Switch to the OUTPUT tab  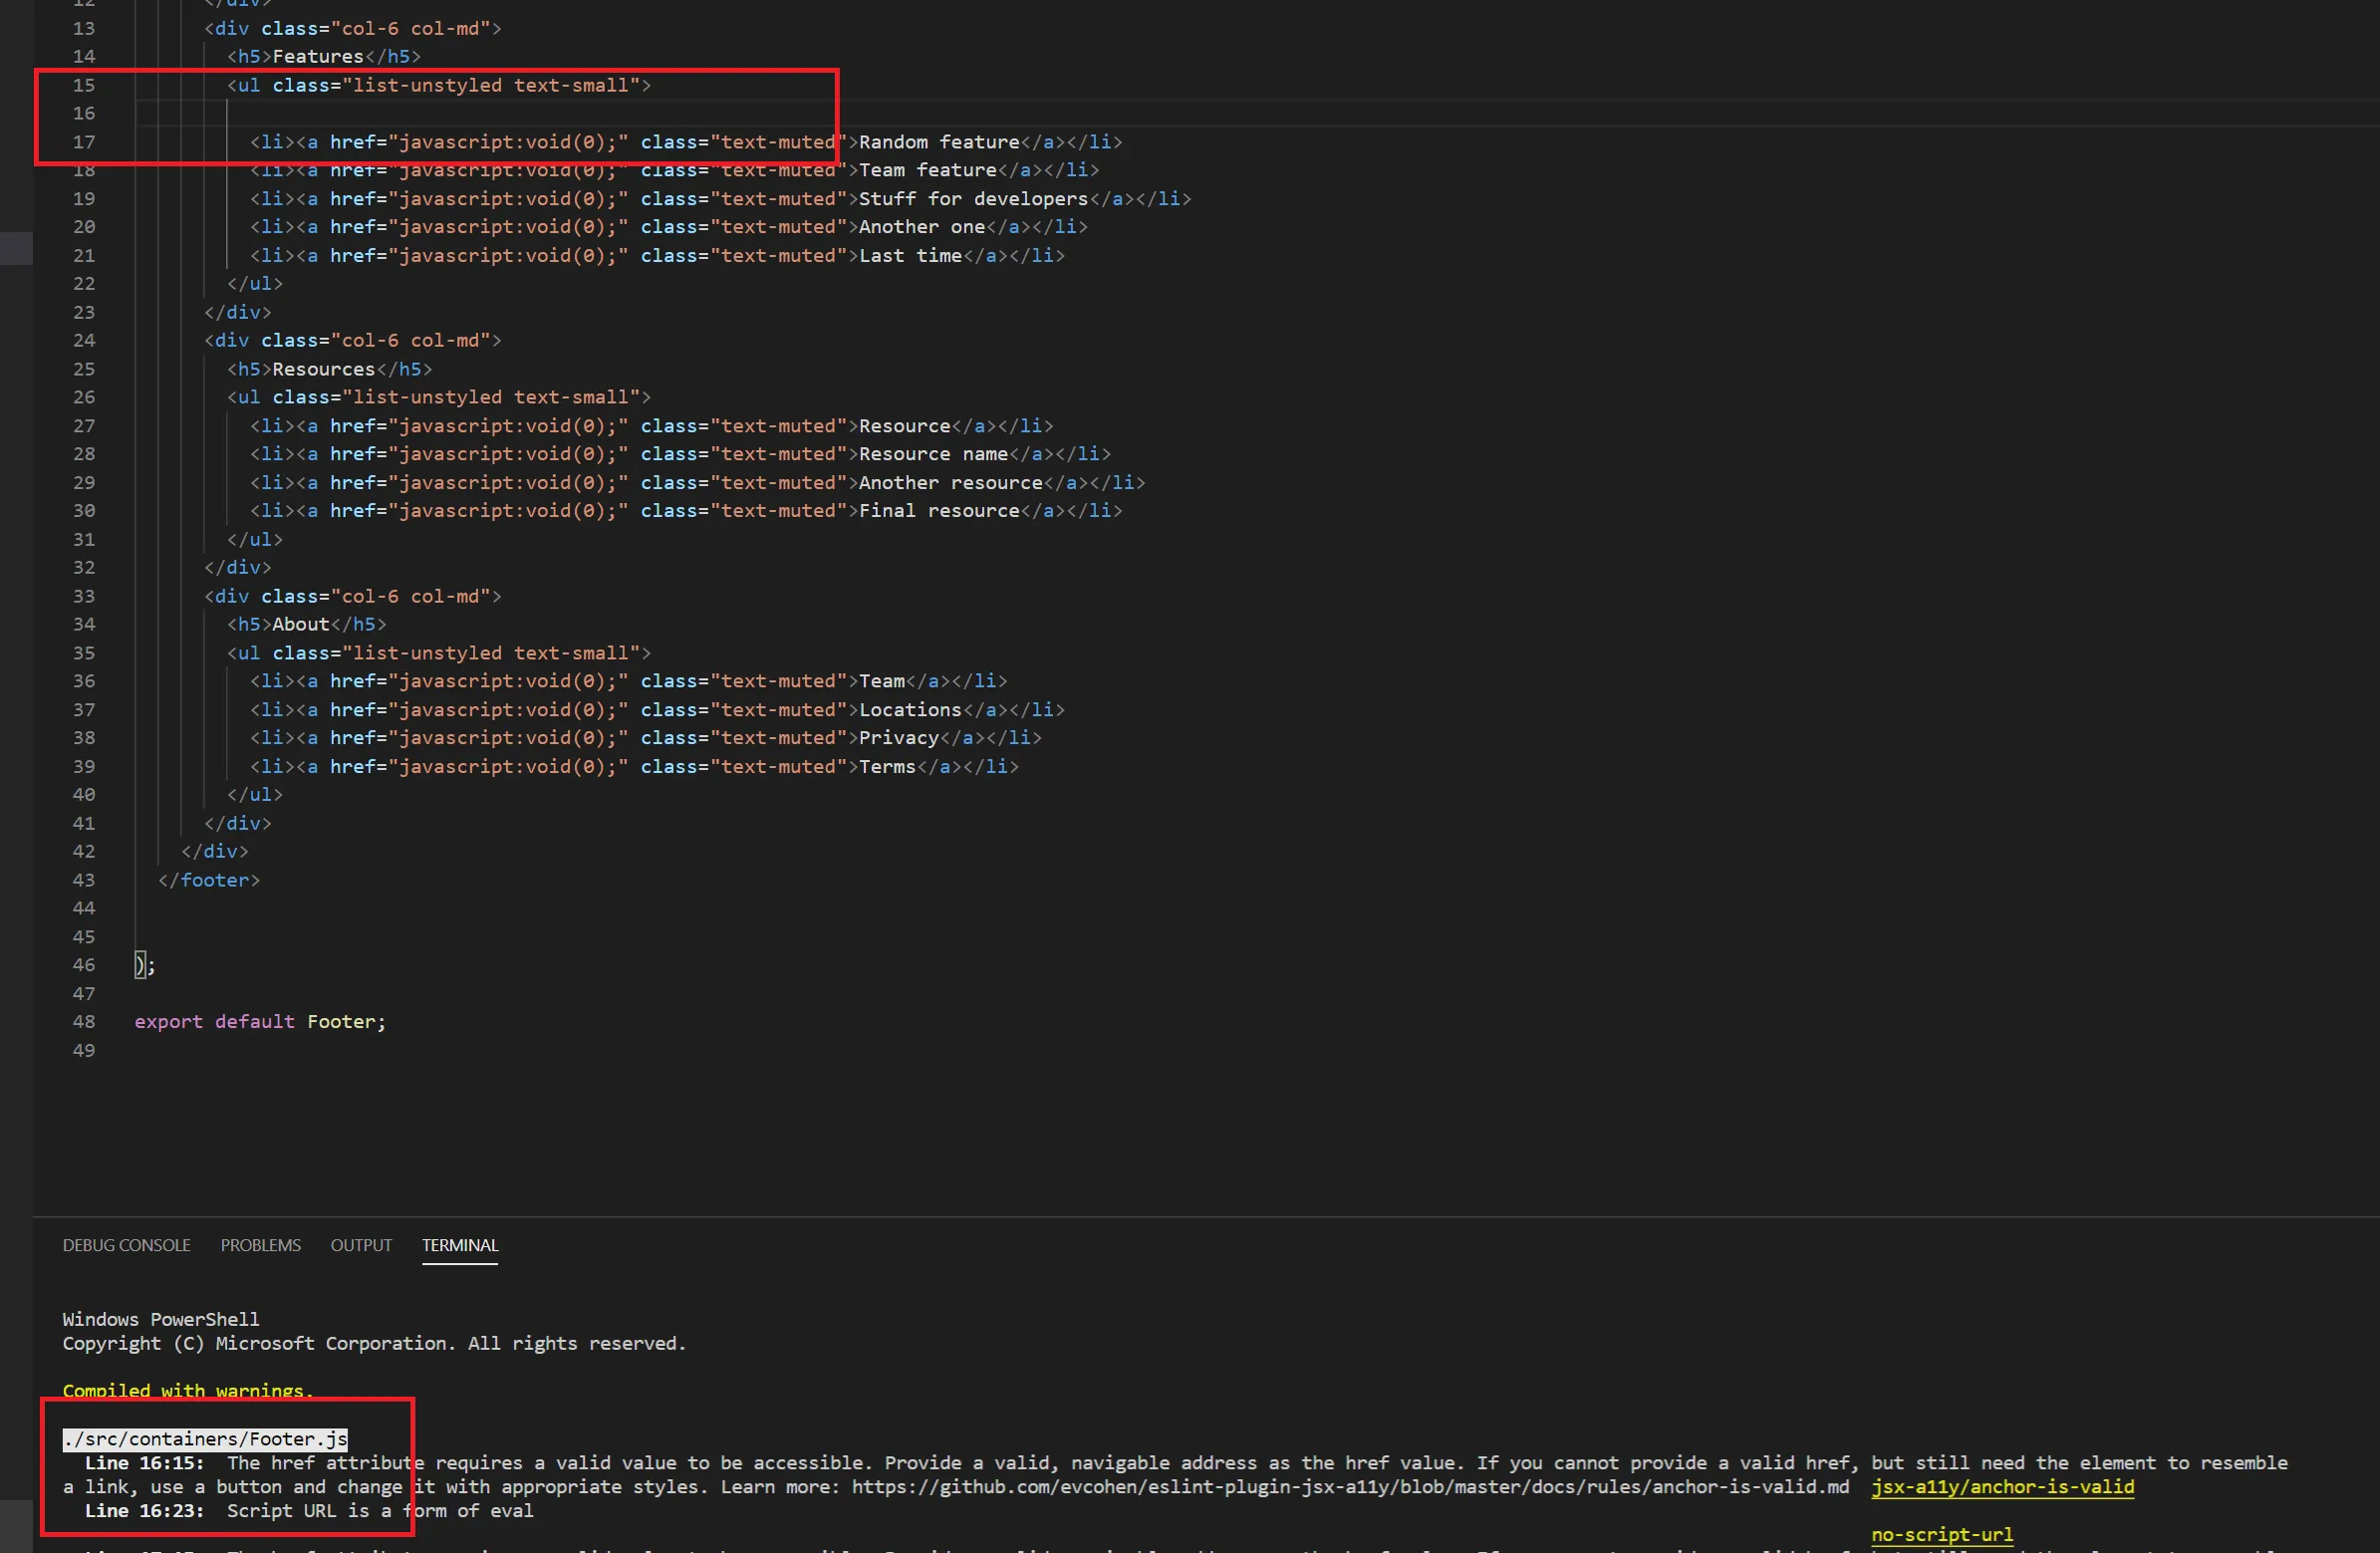[x=361, y=1245]
